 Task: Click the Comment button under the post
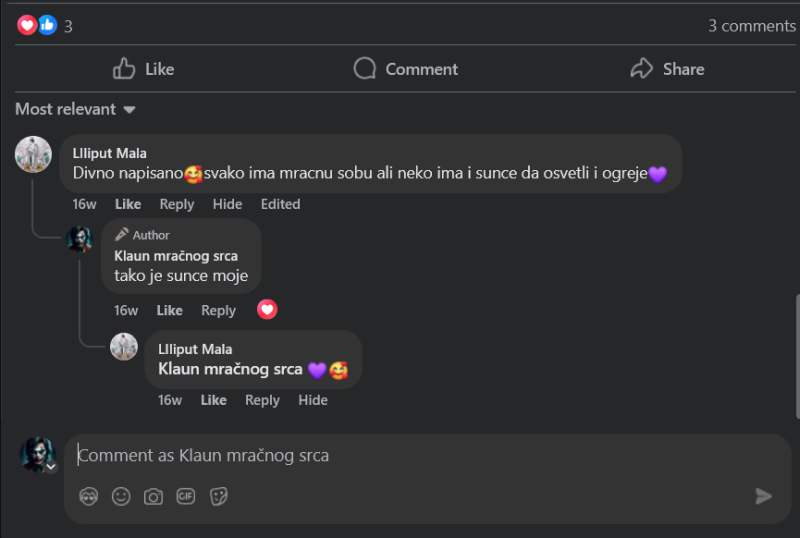(406, 69)
